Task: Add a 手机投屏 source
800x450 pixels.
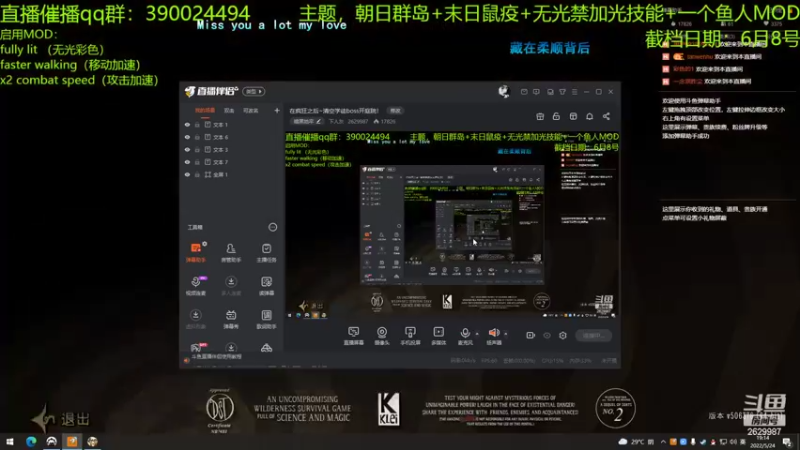Action: (410, 336)
